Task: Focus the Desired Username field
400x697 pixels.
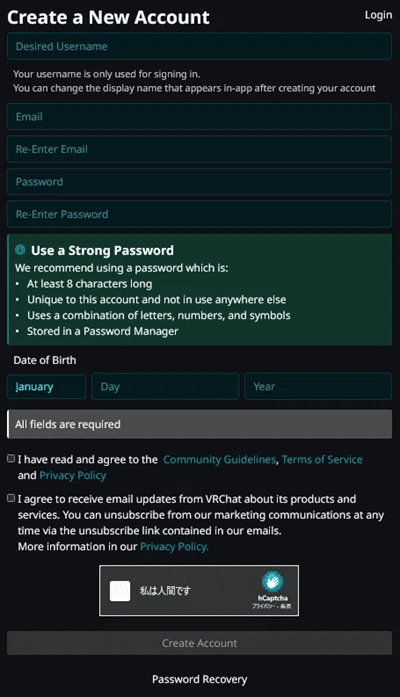Action: pyautogui.click(x=200, y=46)
